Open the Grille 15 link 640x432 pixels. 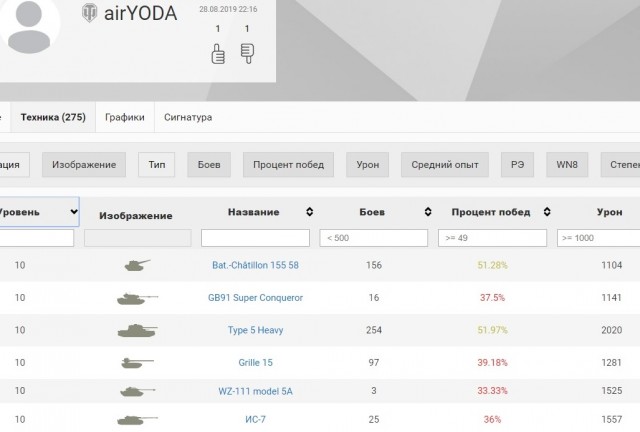click(256, 363)
